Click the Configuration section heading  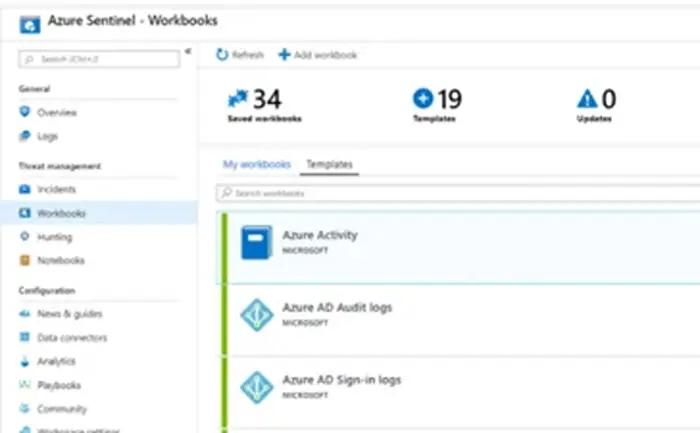coord(47,291)
